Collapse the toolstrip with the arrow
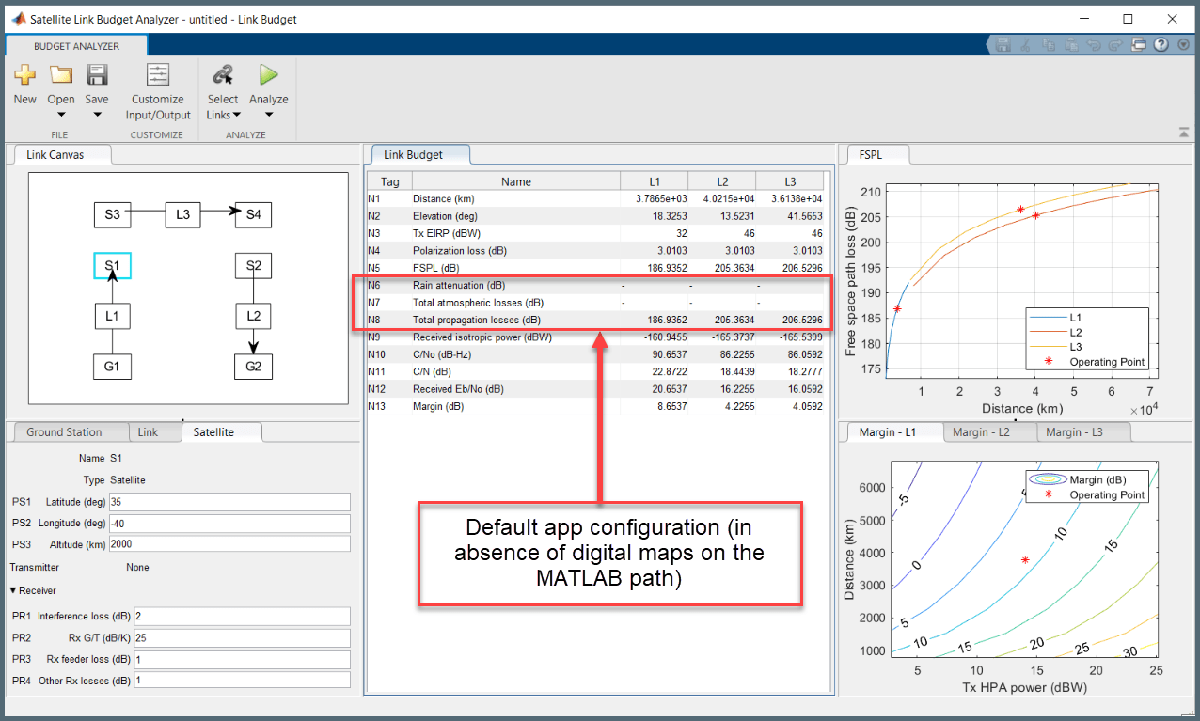The height and width of the screenshot is (721, 1200). click(x=1184, y=132)
